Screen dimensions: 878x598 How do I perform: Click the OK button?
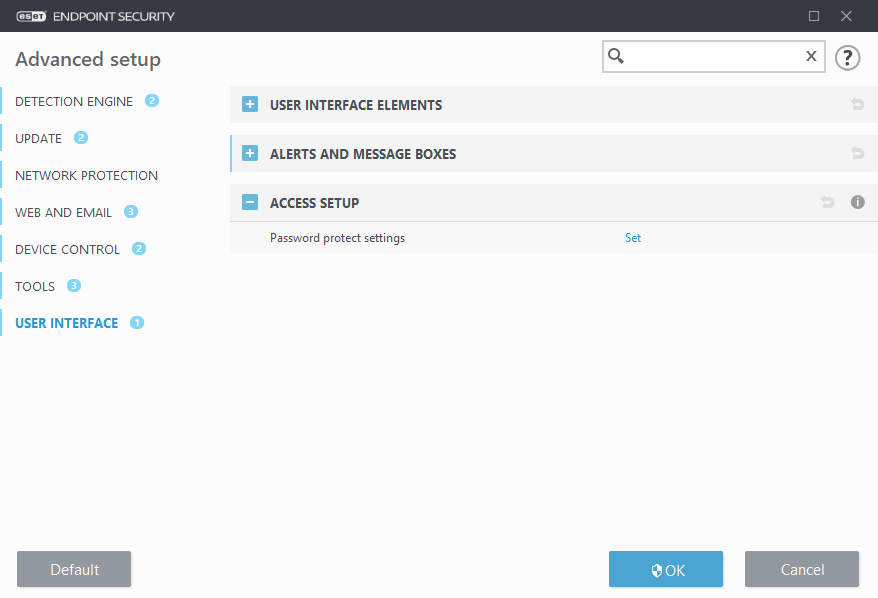pyautogui.click(x=666, y=569)
